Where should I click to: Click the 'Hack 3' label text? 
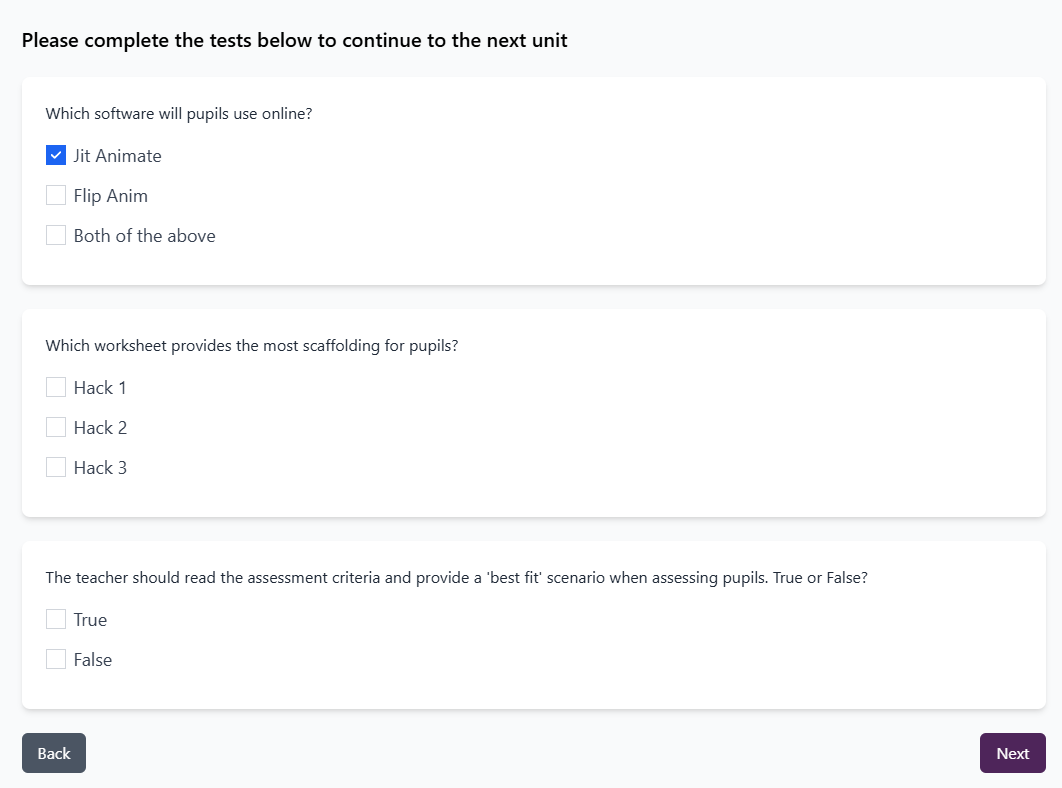[x=100, y=468]
